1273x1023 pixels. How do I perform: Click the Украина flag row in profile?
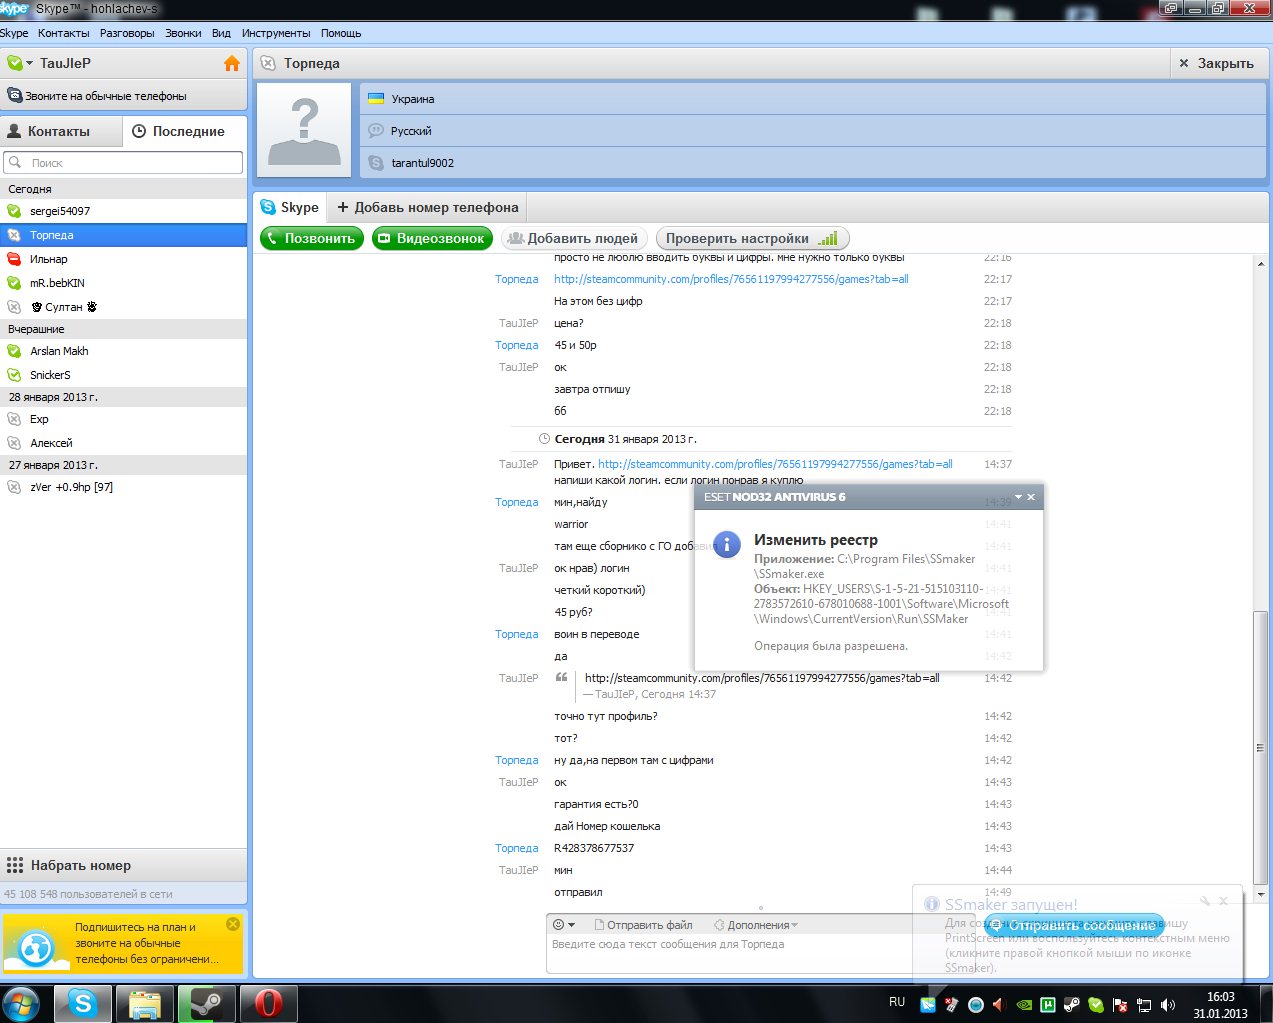coord(813,99)
